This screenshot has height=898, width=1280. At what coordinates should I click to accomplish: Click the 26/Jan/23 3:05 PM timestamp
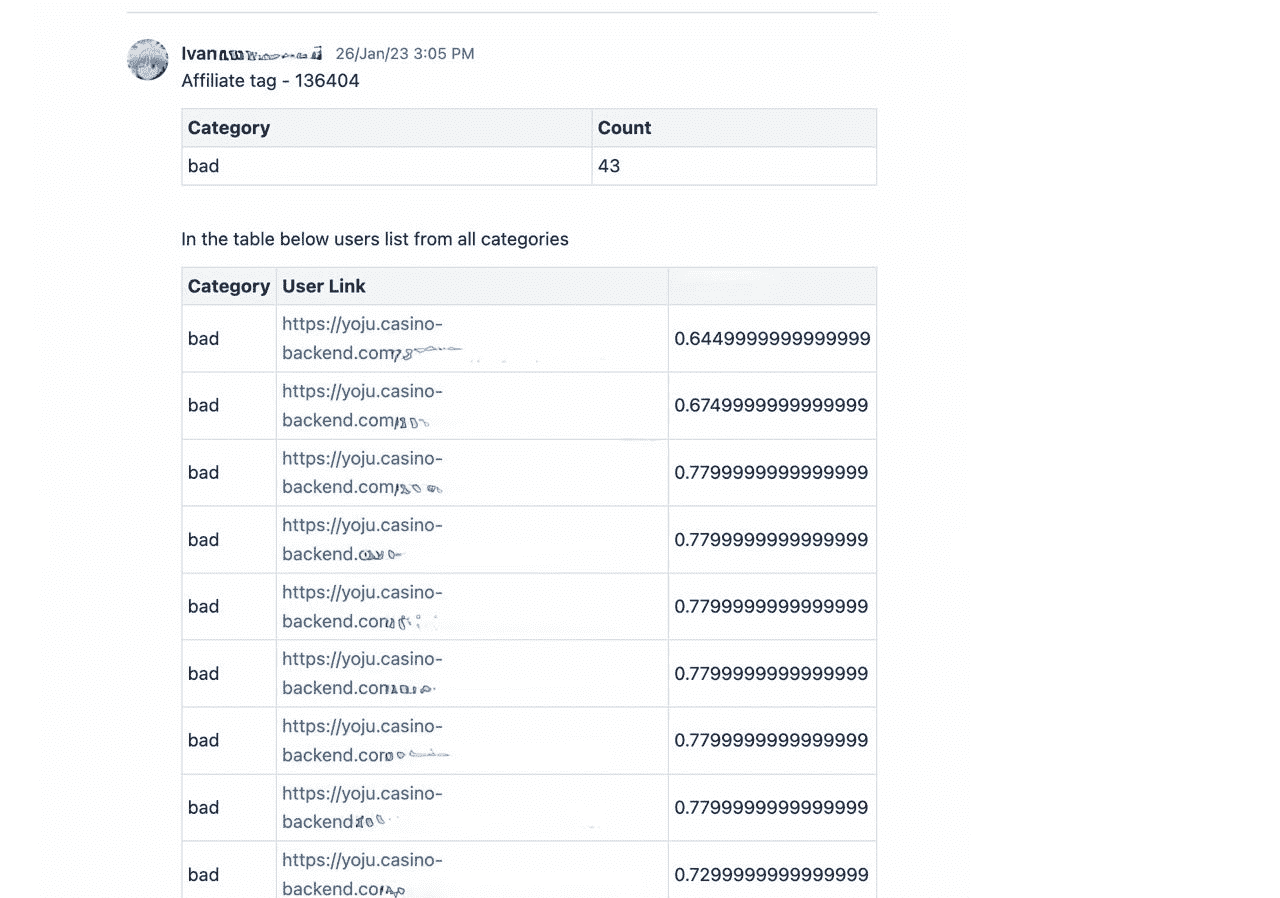click(405, 53)
